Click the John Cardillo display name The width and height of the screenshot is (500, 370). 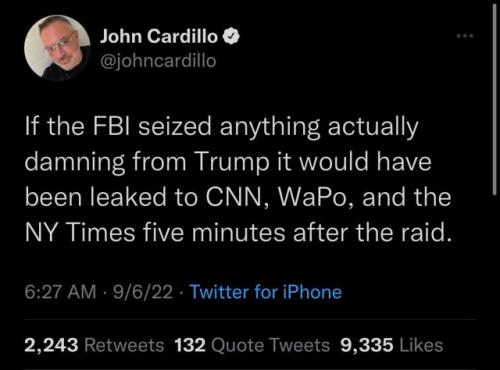[159, 36]
